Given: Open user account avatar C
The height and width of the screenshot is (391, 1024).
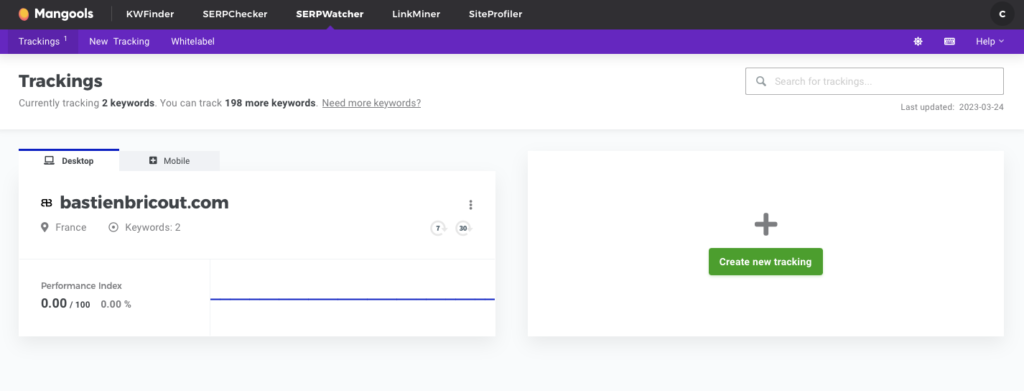Looking at the screenshot, I should coord(1002,14).
